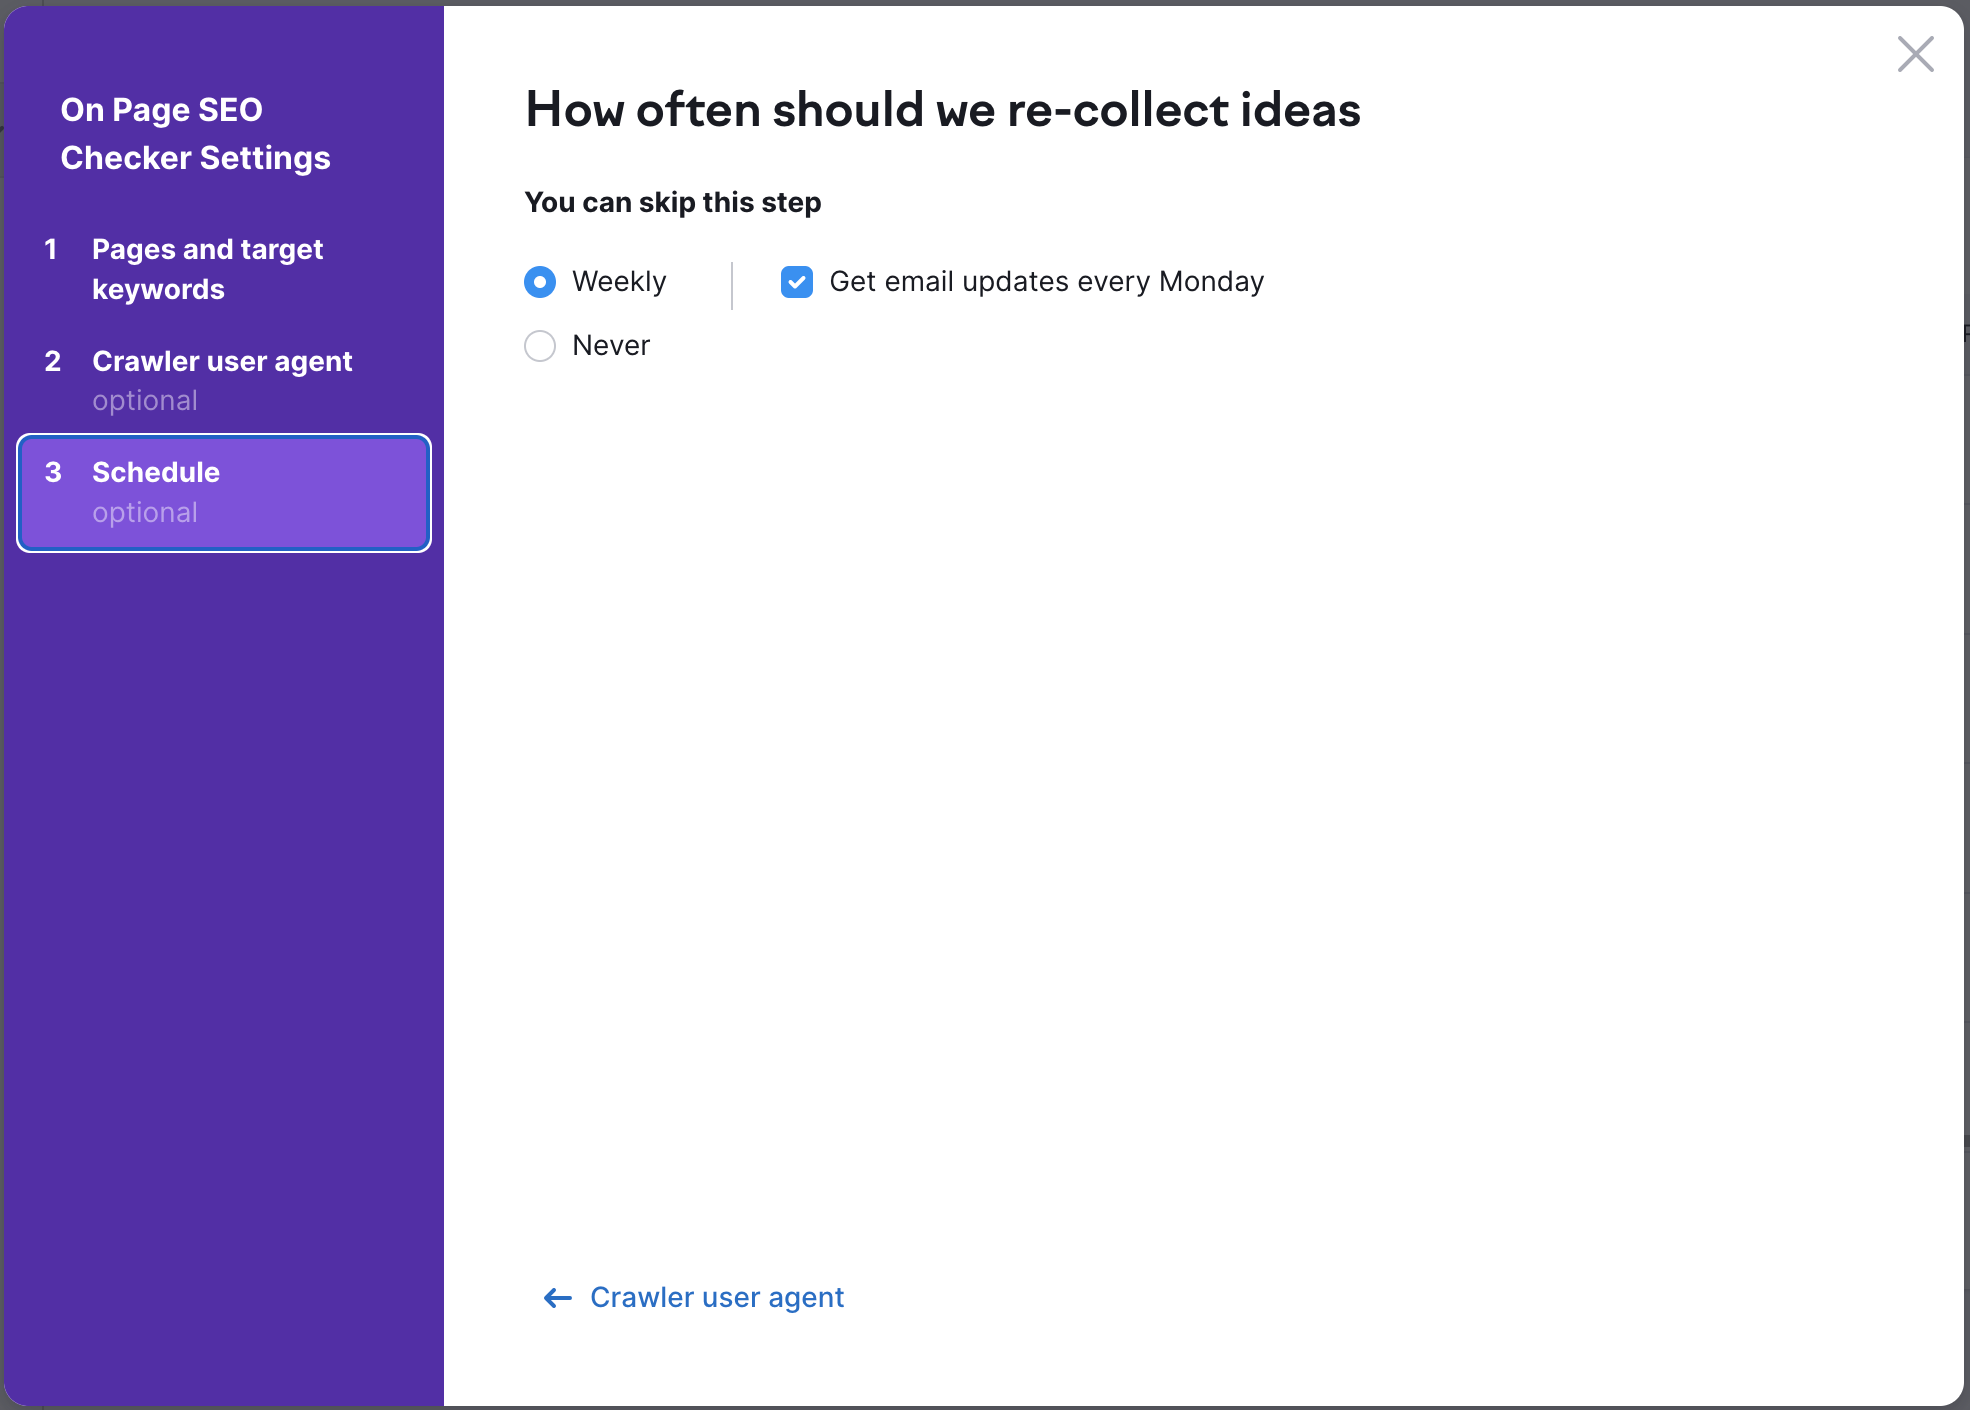Select the Never radio button
The width and height of the screenshot is (1970, 1410).
(540, 346)
